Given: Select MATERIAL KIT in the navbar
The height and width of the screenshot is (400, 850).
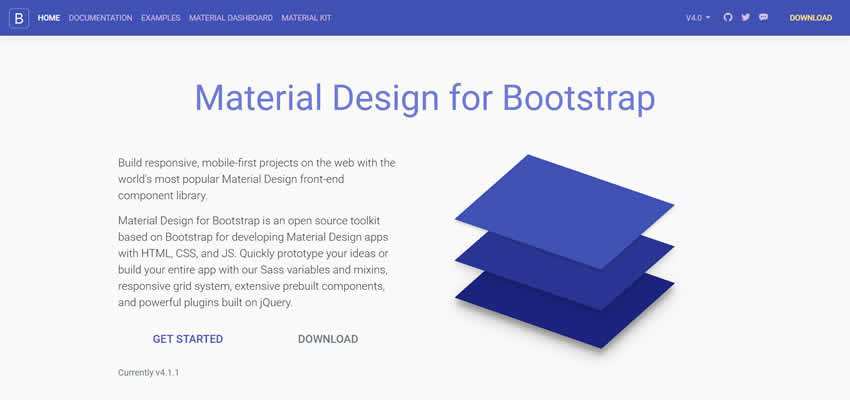Looking at the screenshot, I should coord(306,18).
